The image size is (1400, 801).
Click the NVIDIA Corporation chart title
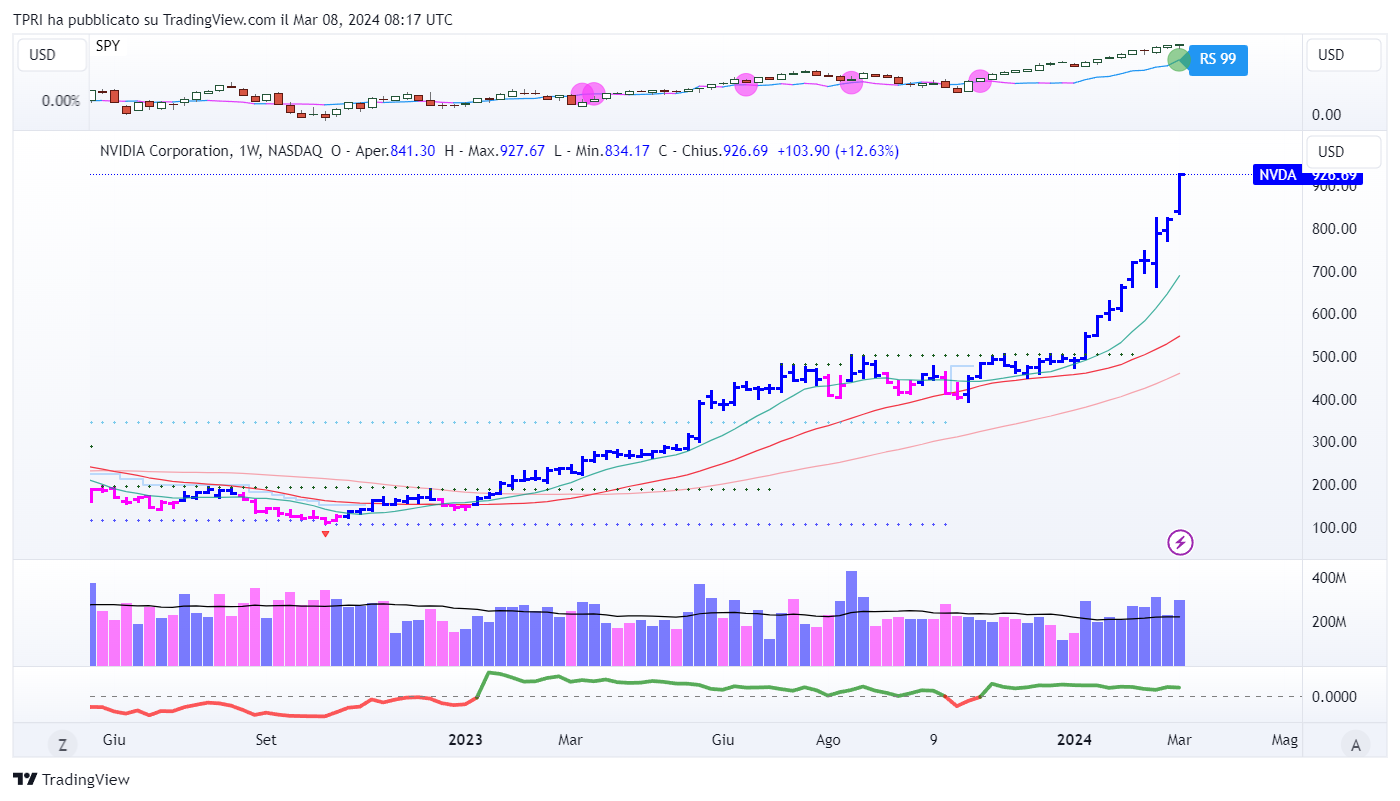[164, 151]
